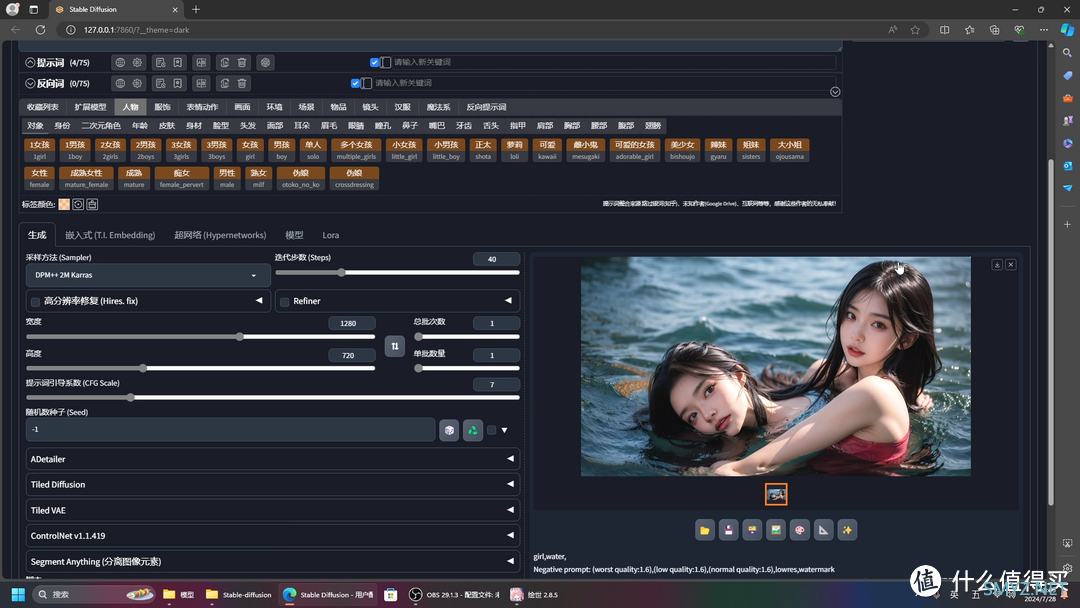Click the CFG Scale slider handle
Viewport: 1080px width, 608px height.
[x=131, y=398]
